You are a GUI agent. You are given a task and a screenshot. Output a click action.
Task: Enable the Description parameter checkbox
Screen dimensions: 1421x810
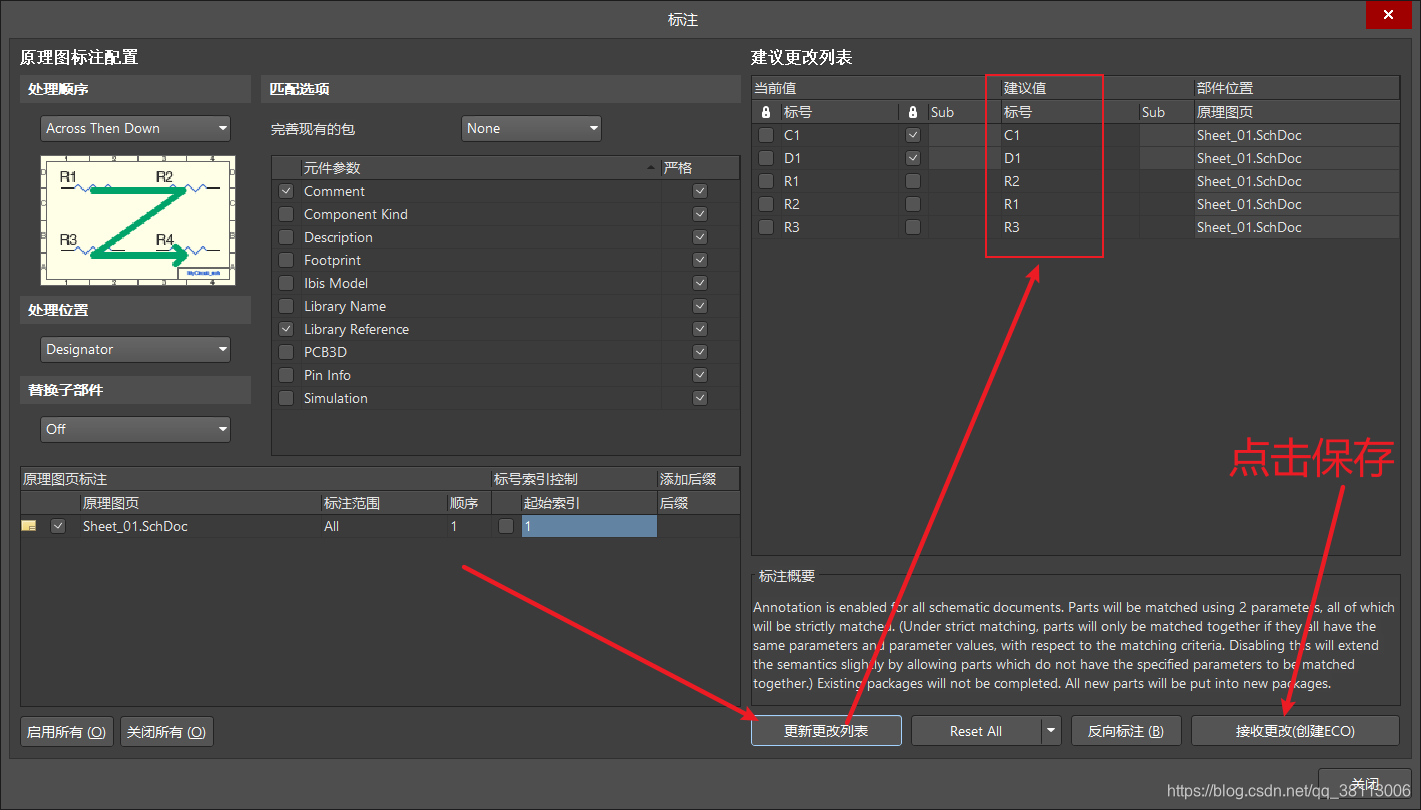click(287, 237)
